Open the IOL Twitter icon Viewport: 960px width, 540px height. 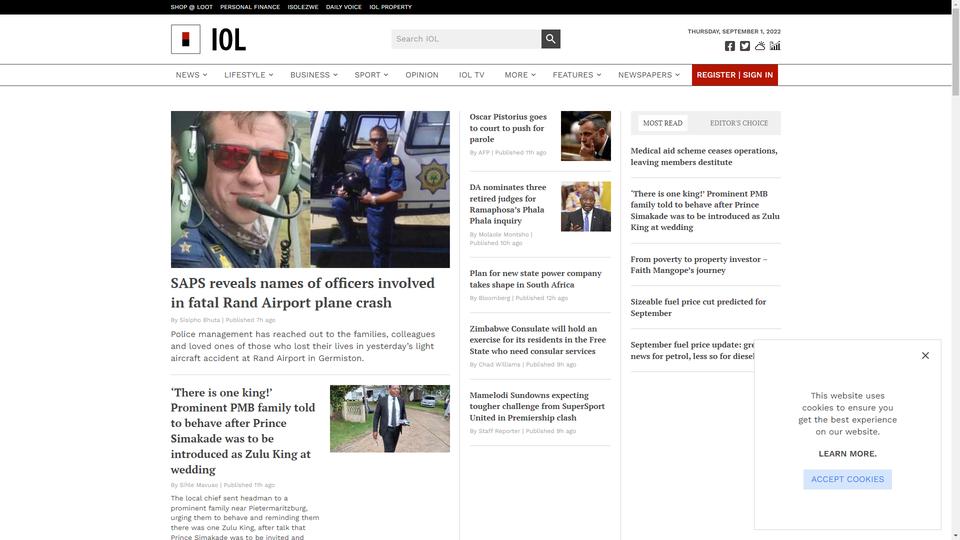click(744, 46)
